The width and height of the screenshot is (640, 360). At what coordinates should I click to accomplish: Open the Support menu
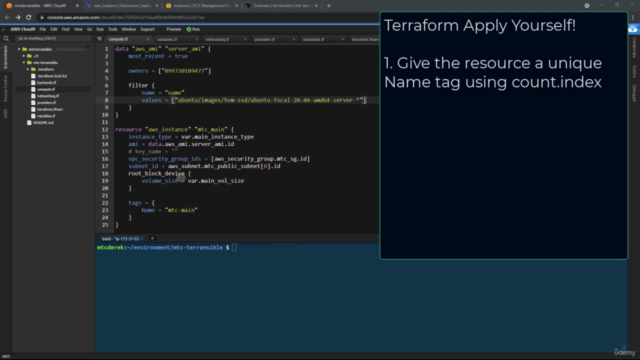click(147, 29)
